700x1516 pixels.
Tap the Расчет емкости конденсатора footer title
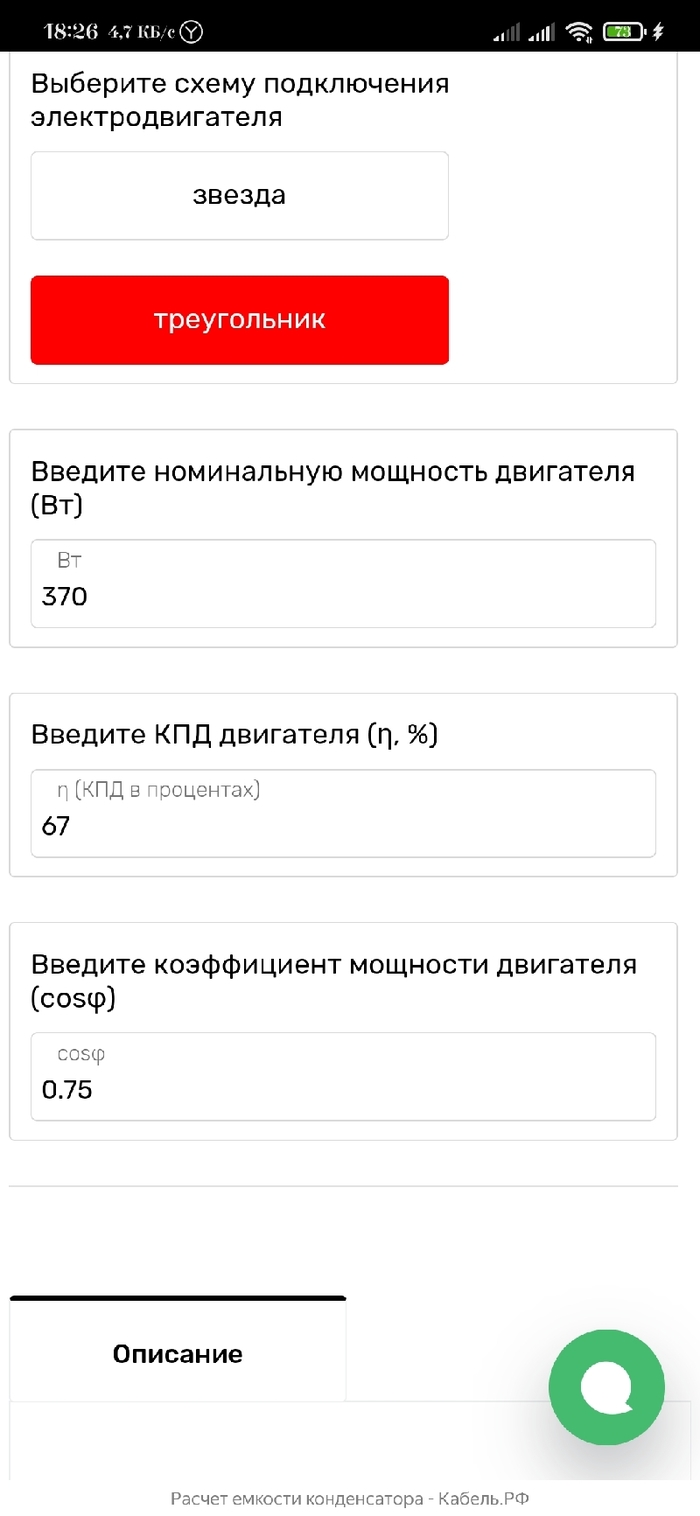tap(349, 1498)
